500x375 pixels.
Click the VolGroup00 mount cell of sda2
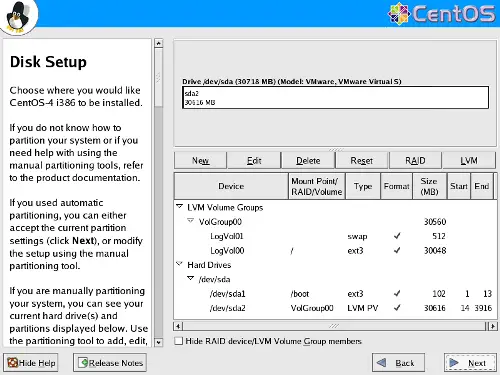tap(312, 308)
